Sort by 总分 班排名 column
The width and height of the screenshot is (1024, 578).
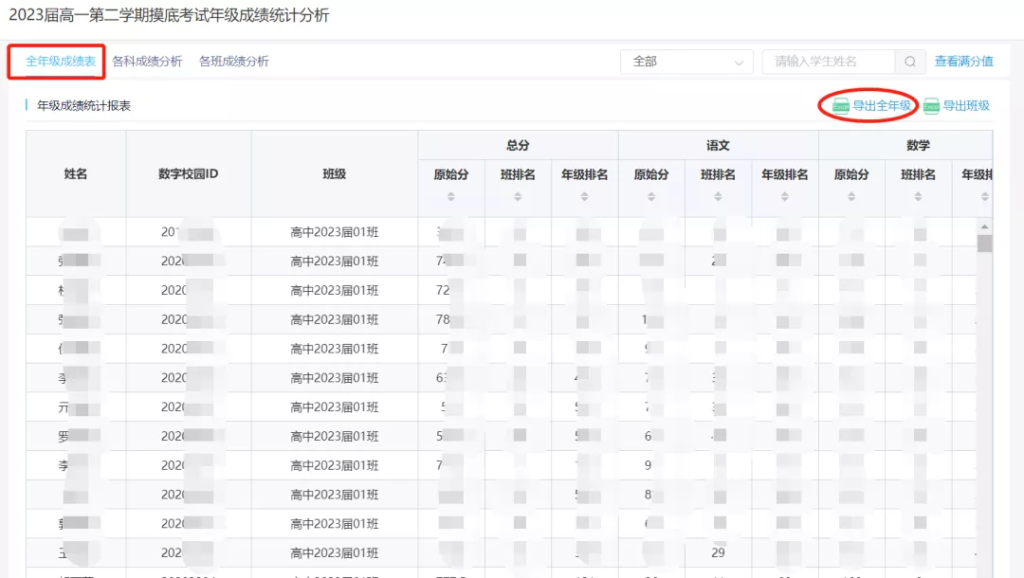pos(517,197)
